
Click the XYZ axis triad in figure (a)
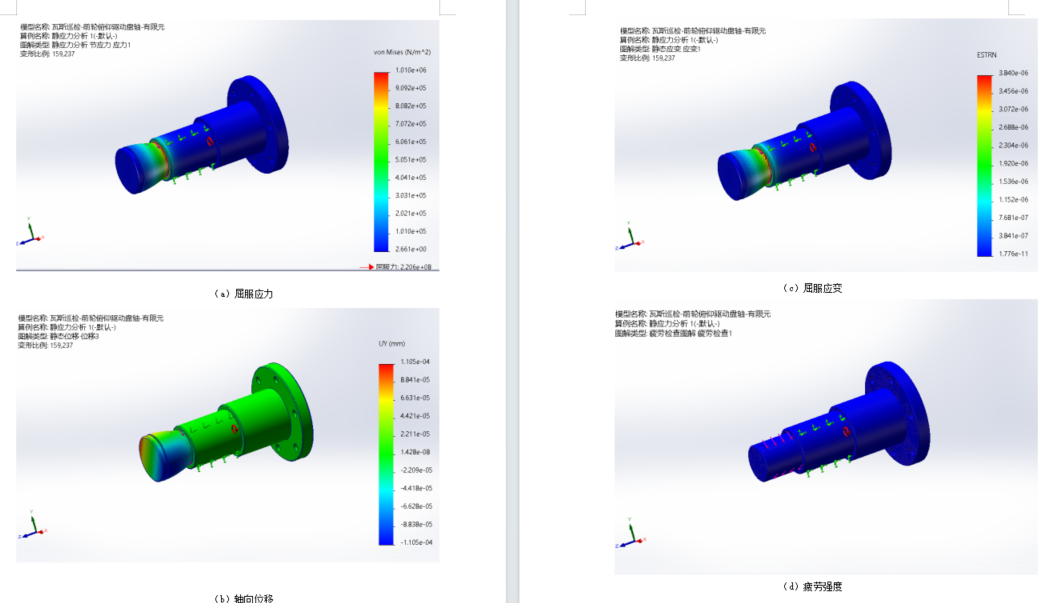(x=30, y=232)
